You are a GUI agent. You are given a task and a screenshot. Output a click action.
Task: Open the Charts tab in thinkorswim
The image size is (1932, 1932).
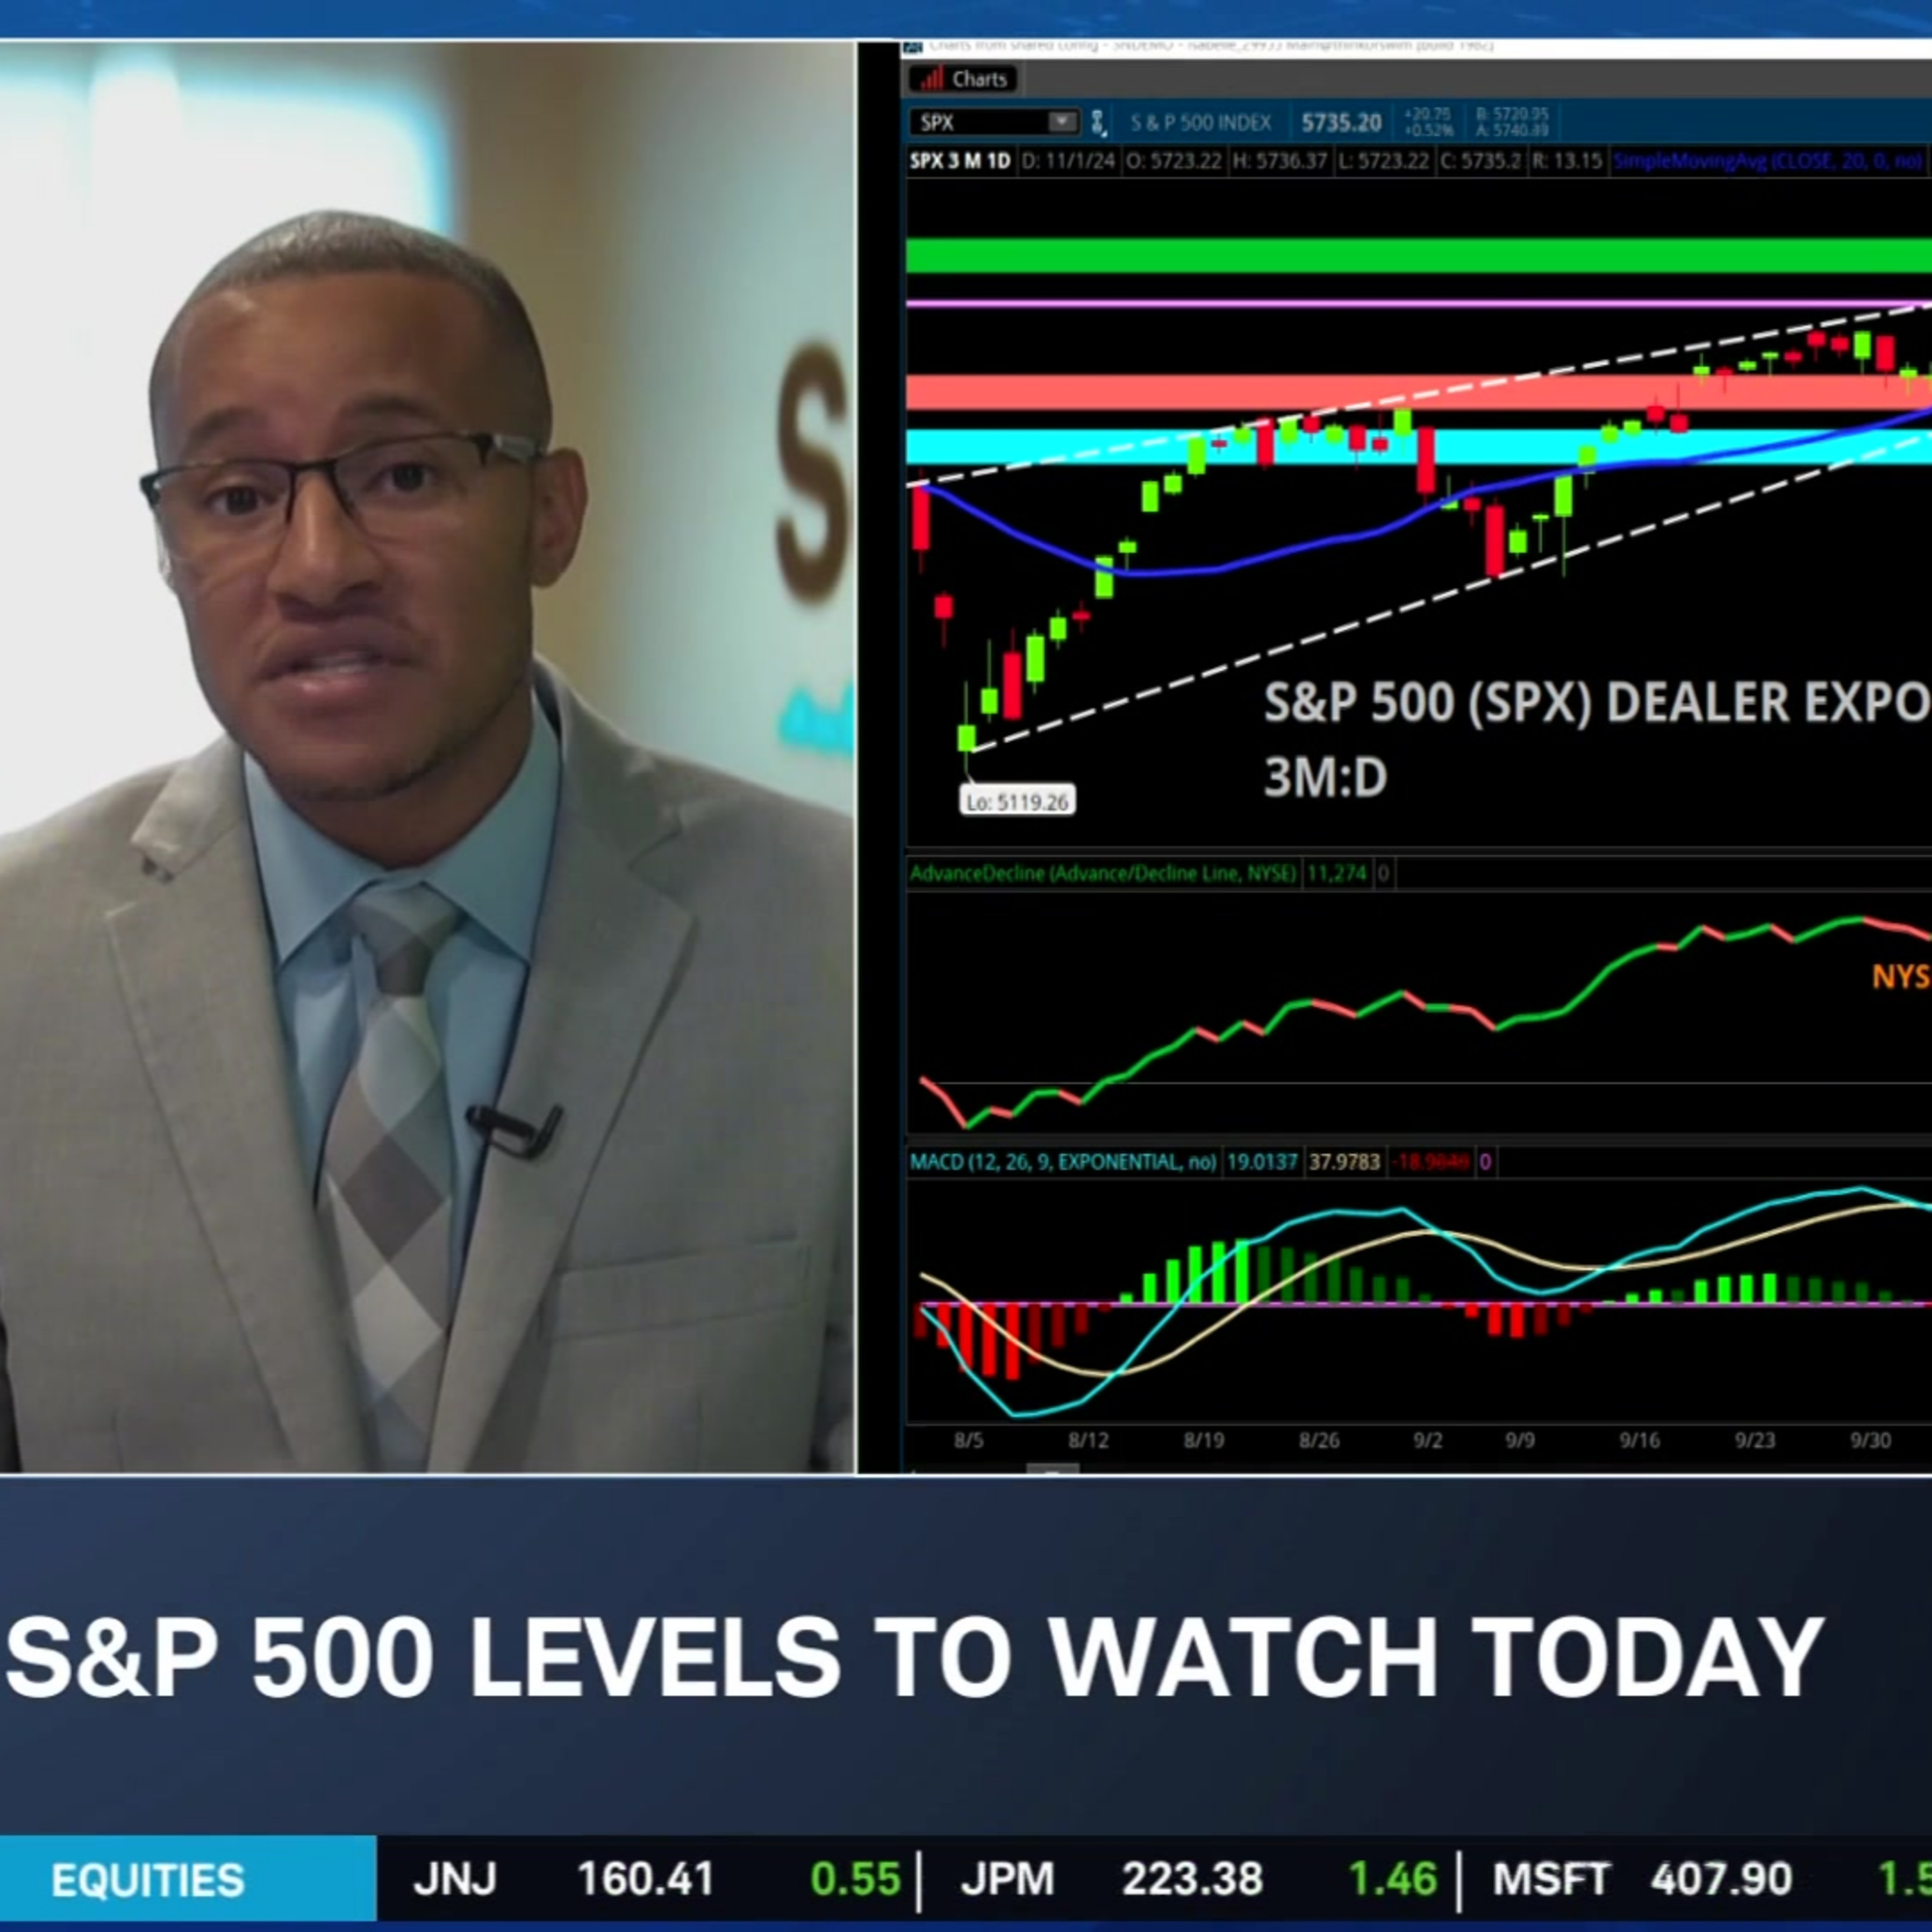click(963, 79)
